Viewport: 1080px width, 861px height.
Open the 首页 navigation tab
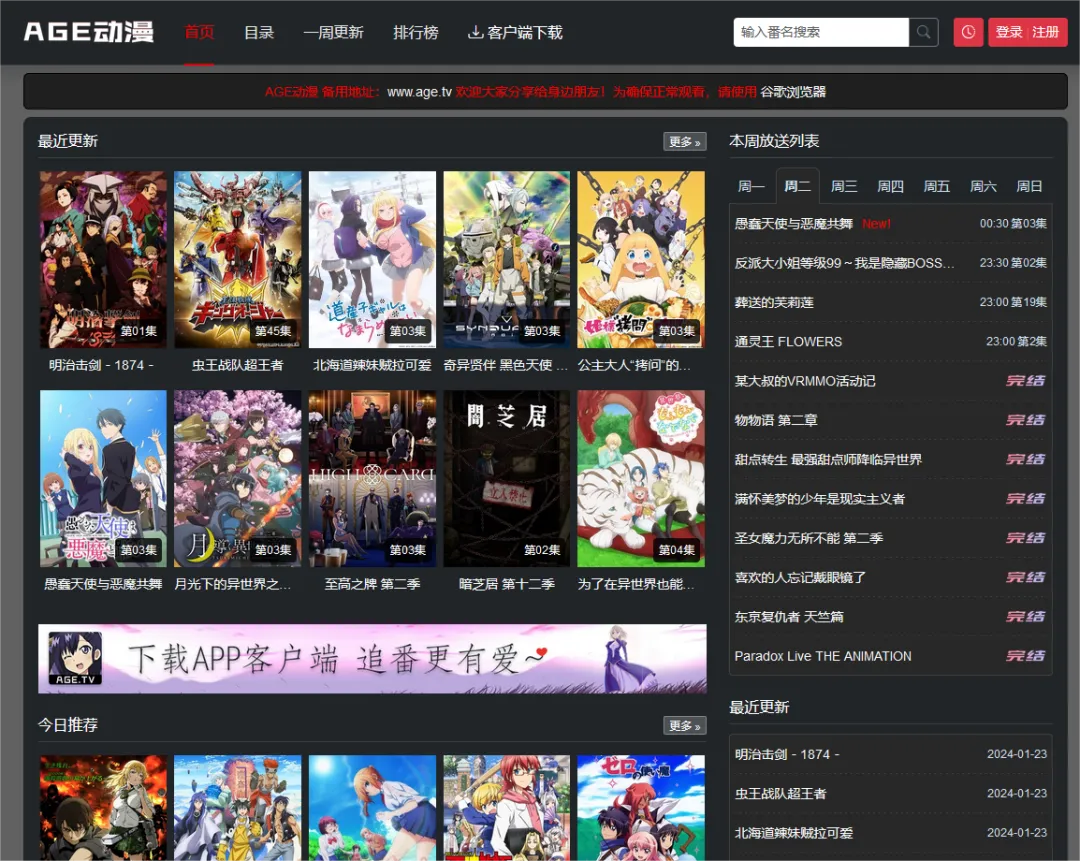coord(199,32)
